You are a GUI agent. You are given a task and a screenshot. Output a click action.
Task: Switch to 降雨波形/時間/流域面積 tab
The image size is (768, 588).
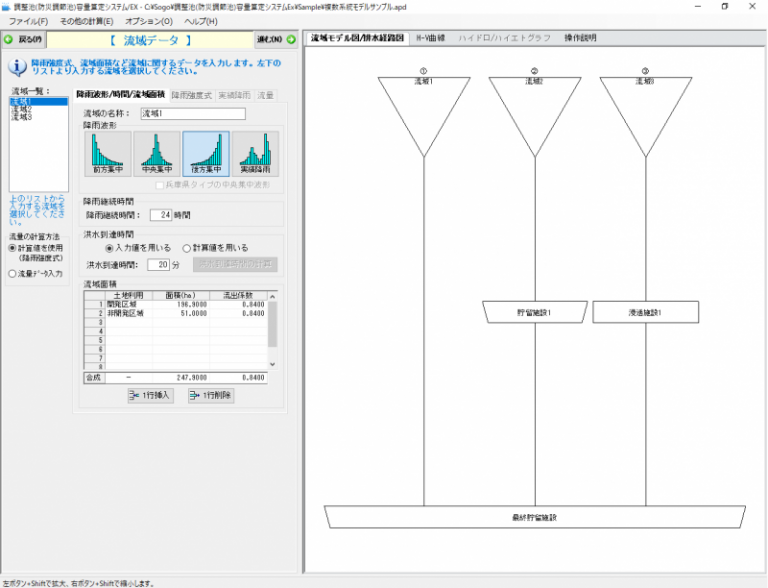tap(120, 95)
